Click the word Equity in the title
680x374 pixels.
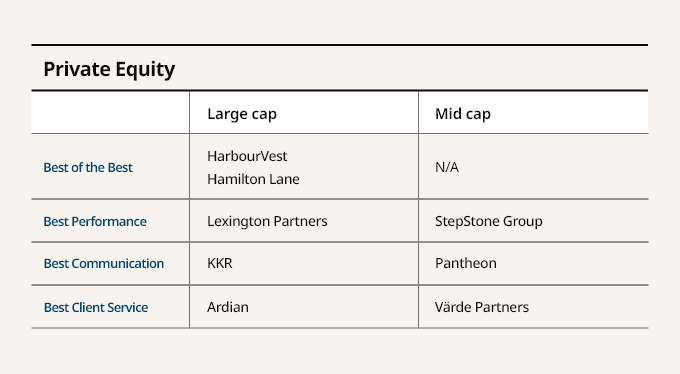pyautogui.click(x=145, y=70)
